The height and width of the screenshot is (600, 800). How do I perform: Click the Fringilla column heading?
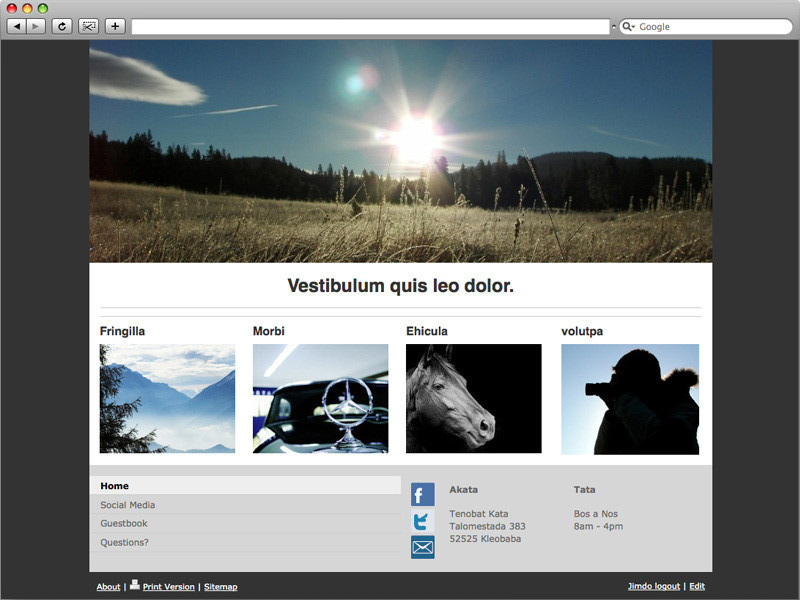pyautogui.click(x=122, y=332)
